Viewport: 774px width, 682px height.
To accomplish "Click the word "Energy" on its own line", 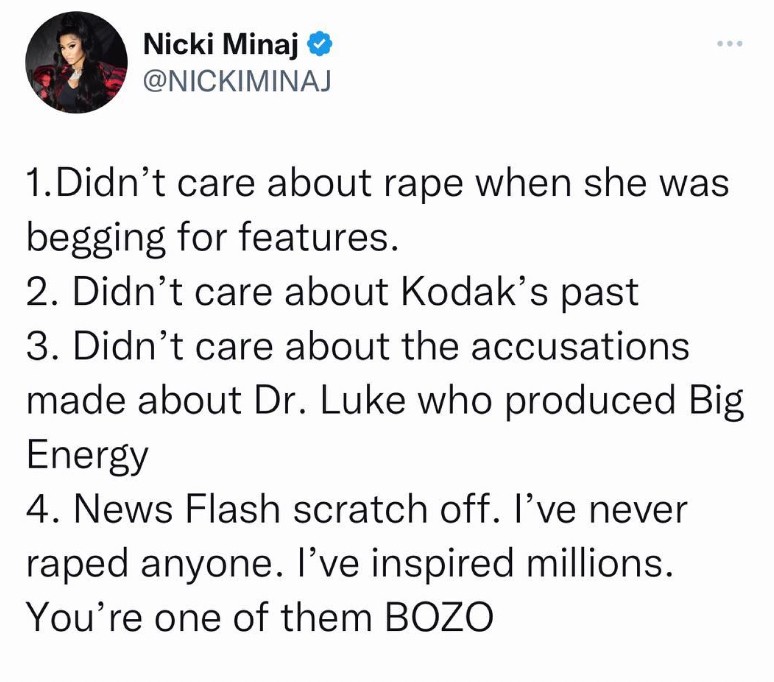I will pyautogui.click(x=87, y=455).
